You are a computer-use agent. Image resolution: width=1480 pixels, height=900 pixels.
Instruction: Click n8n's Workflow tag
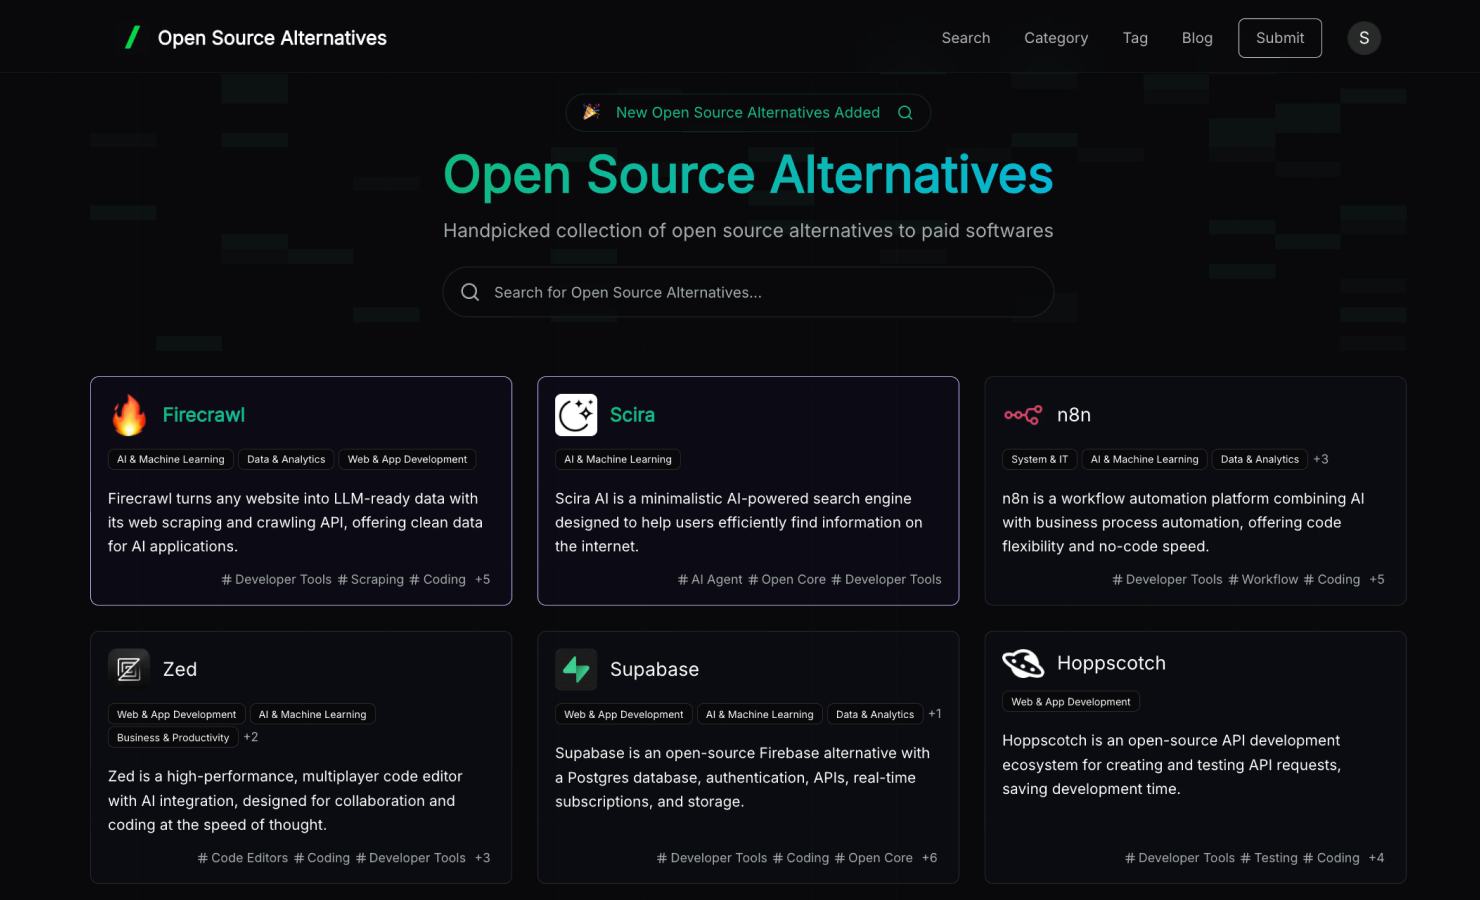(x=1264, y=580)
